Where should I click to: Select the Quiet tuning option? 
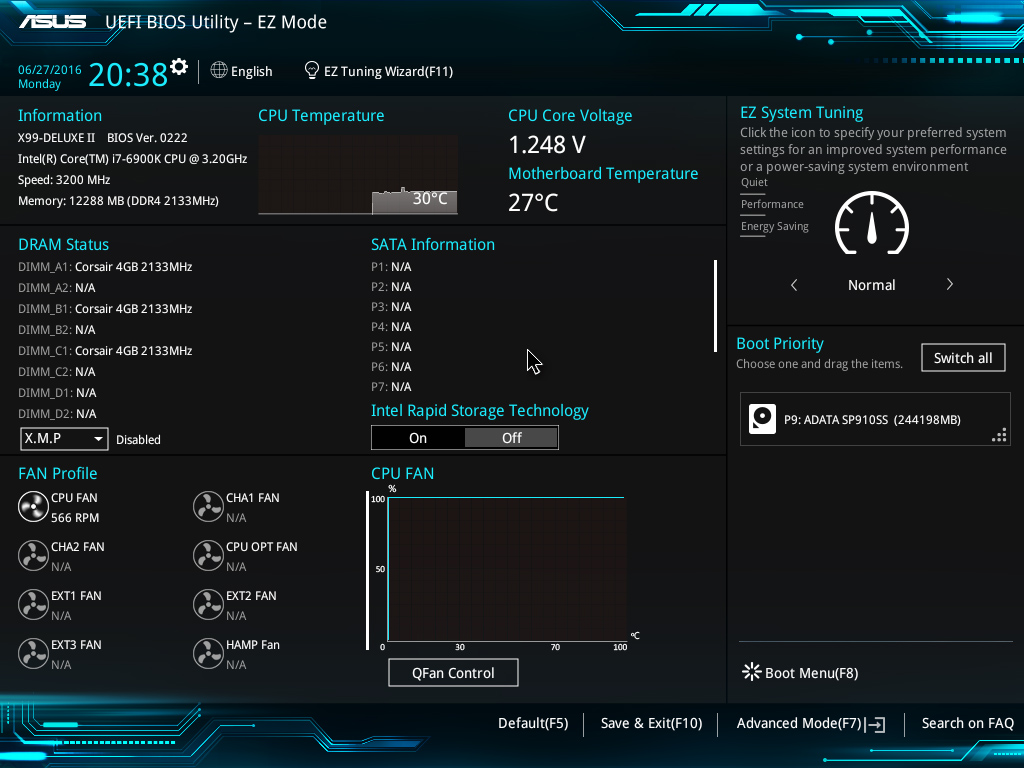(x=754, y=182)
